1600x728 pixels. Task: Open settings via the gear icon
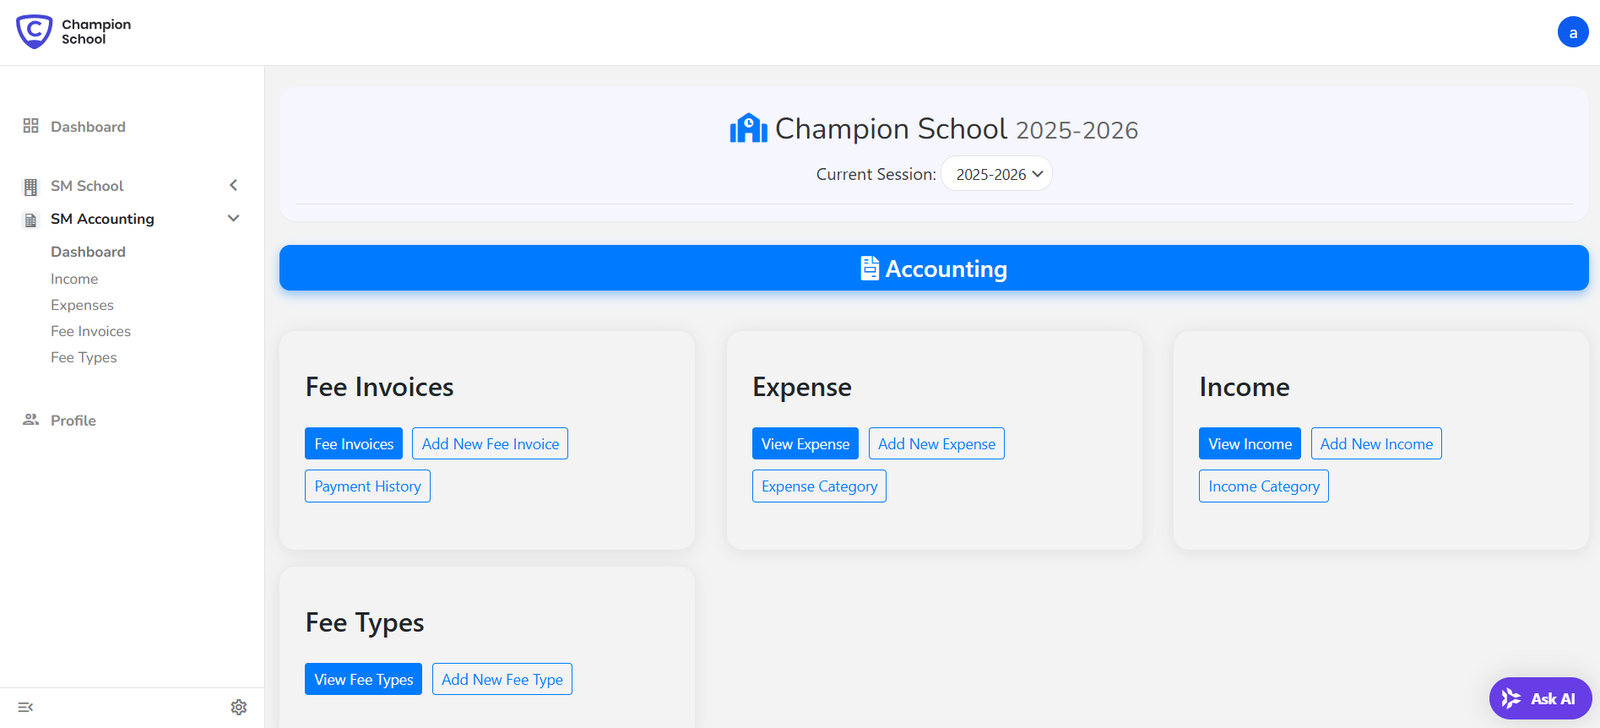point(238,707)
